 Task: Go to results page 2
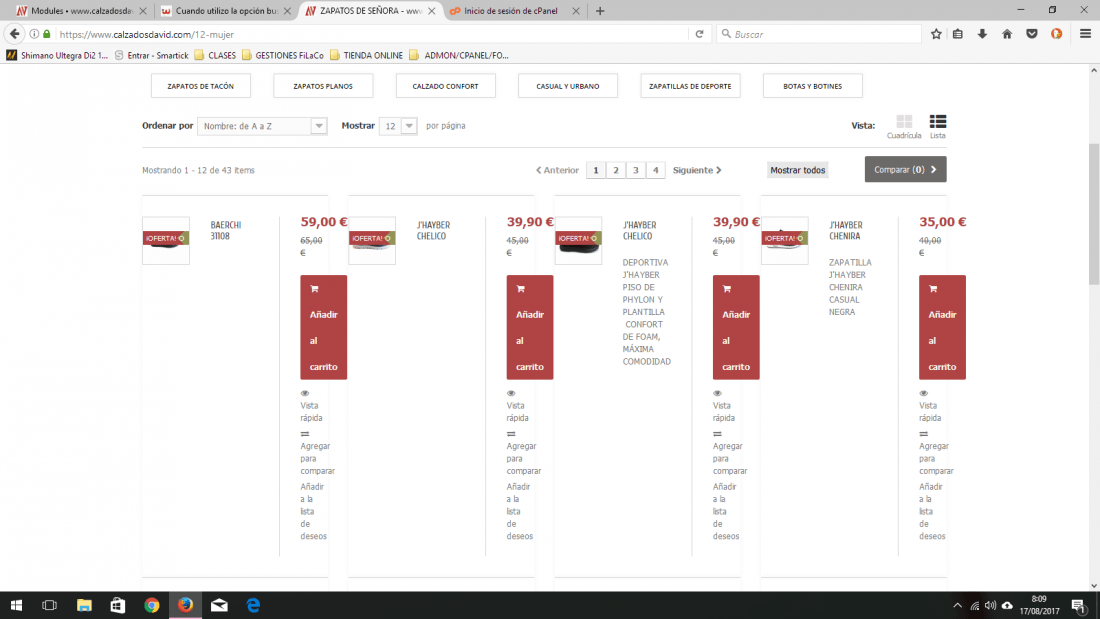616,170
